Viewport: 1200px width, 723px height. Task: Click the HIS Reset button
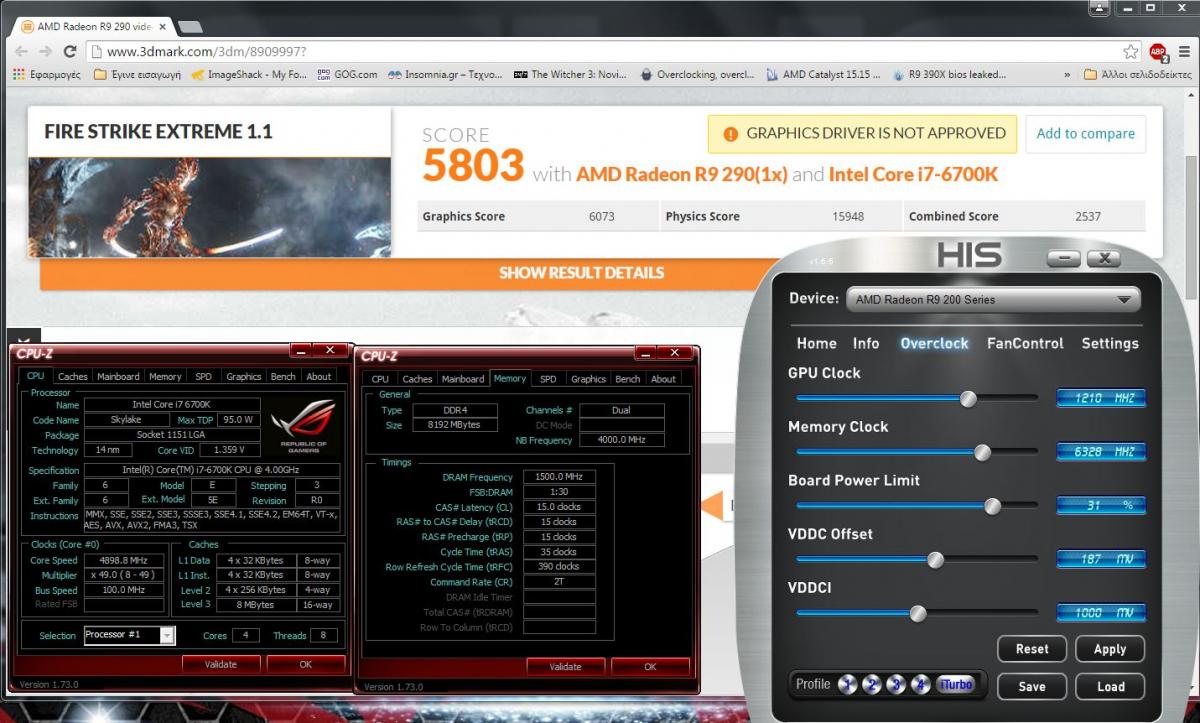(1032, 649)
